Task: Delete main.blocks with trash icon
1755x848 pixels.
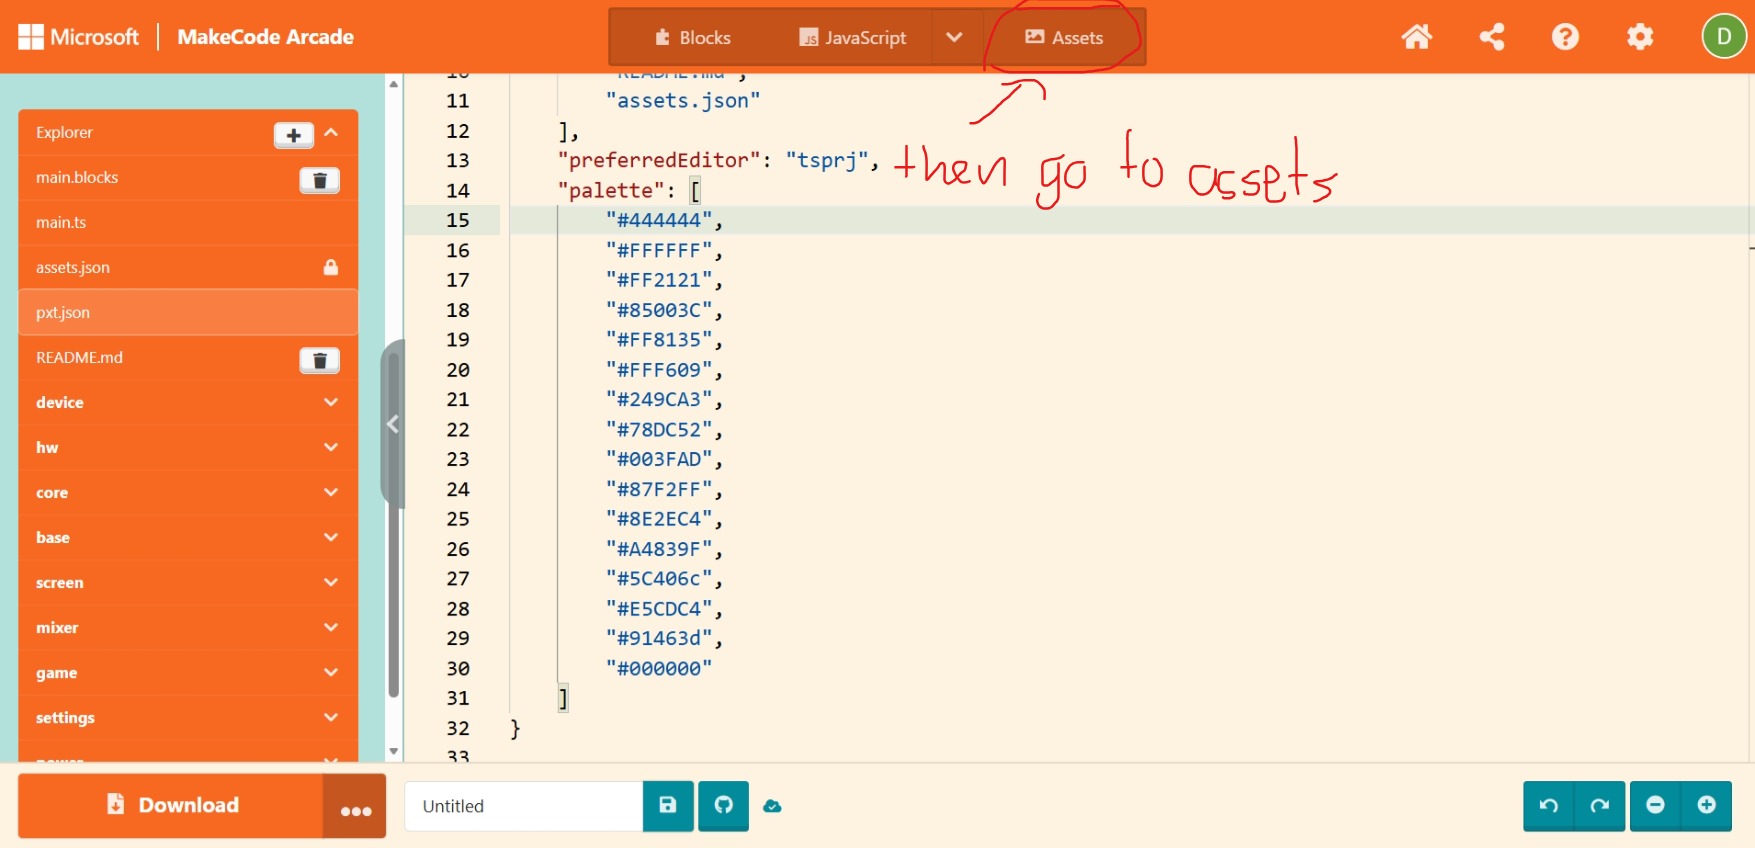Action: click(320, 180)
